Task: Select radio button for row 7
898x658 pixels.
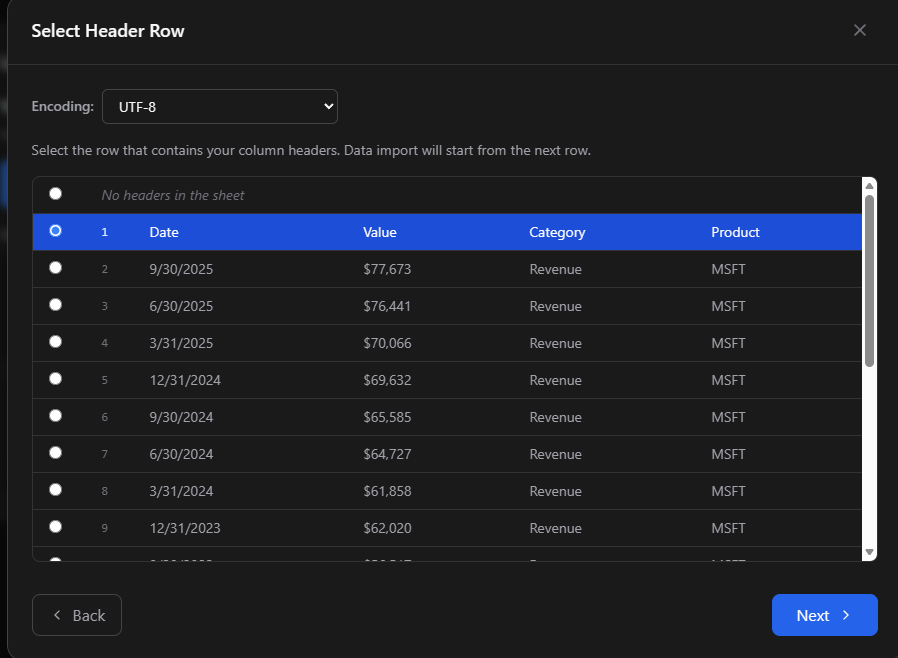Action: (x=55, y=453)
